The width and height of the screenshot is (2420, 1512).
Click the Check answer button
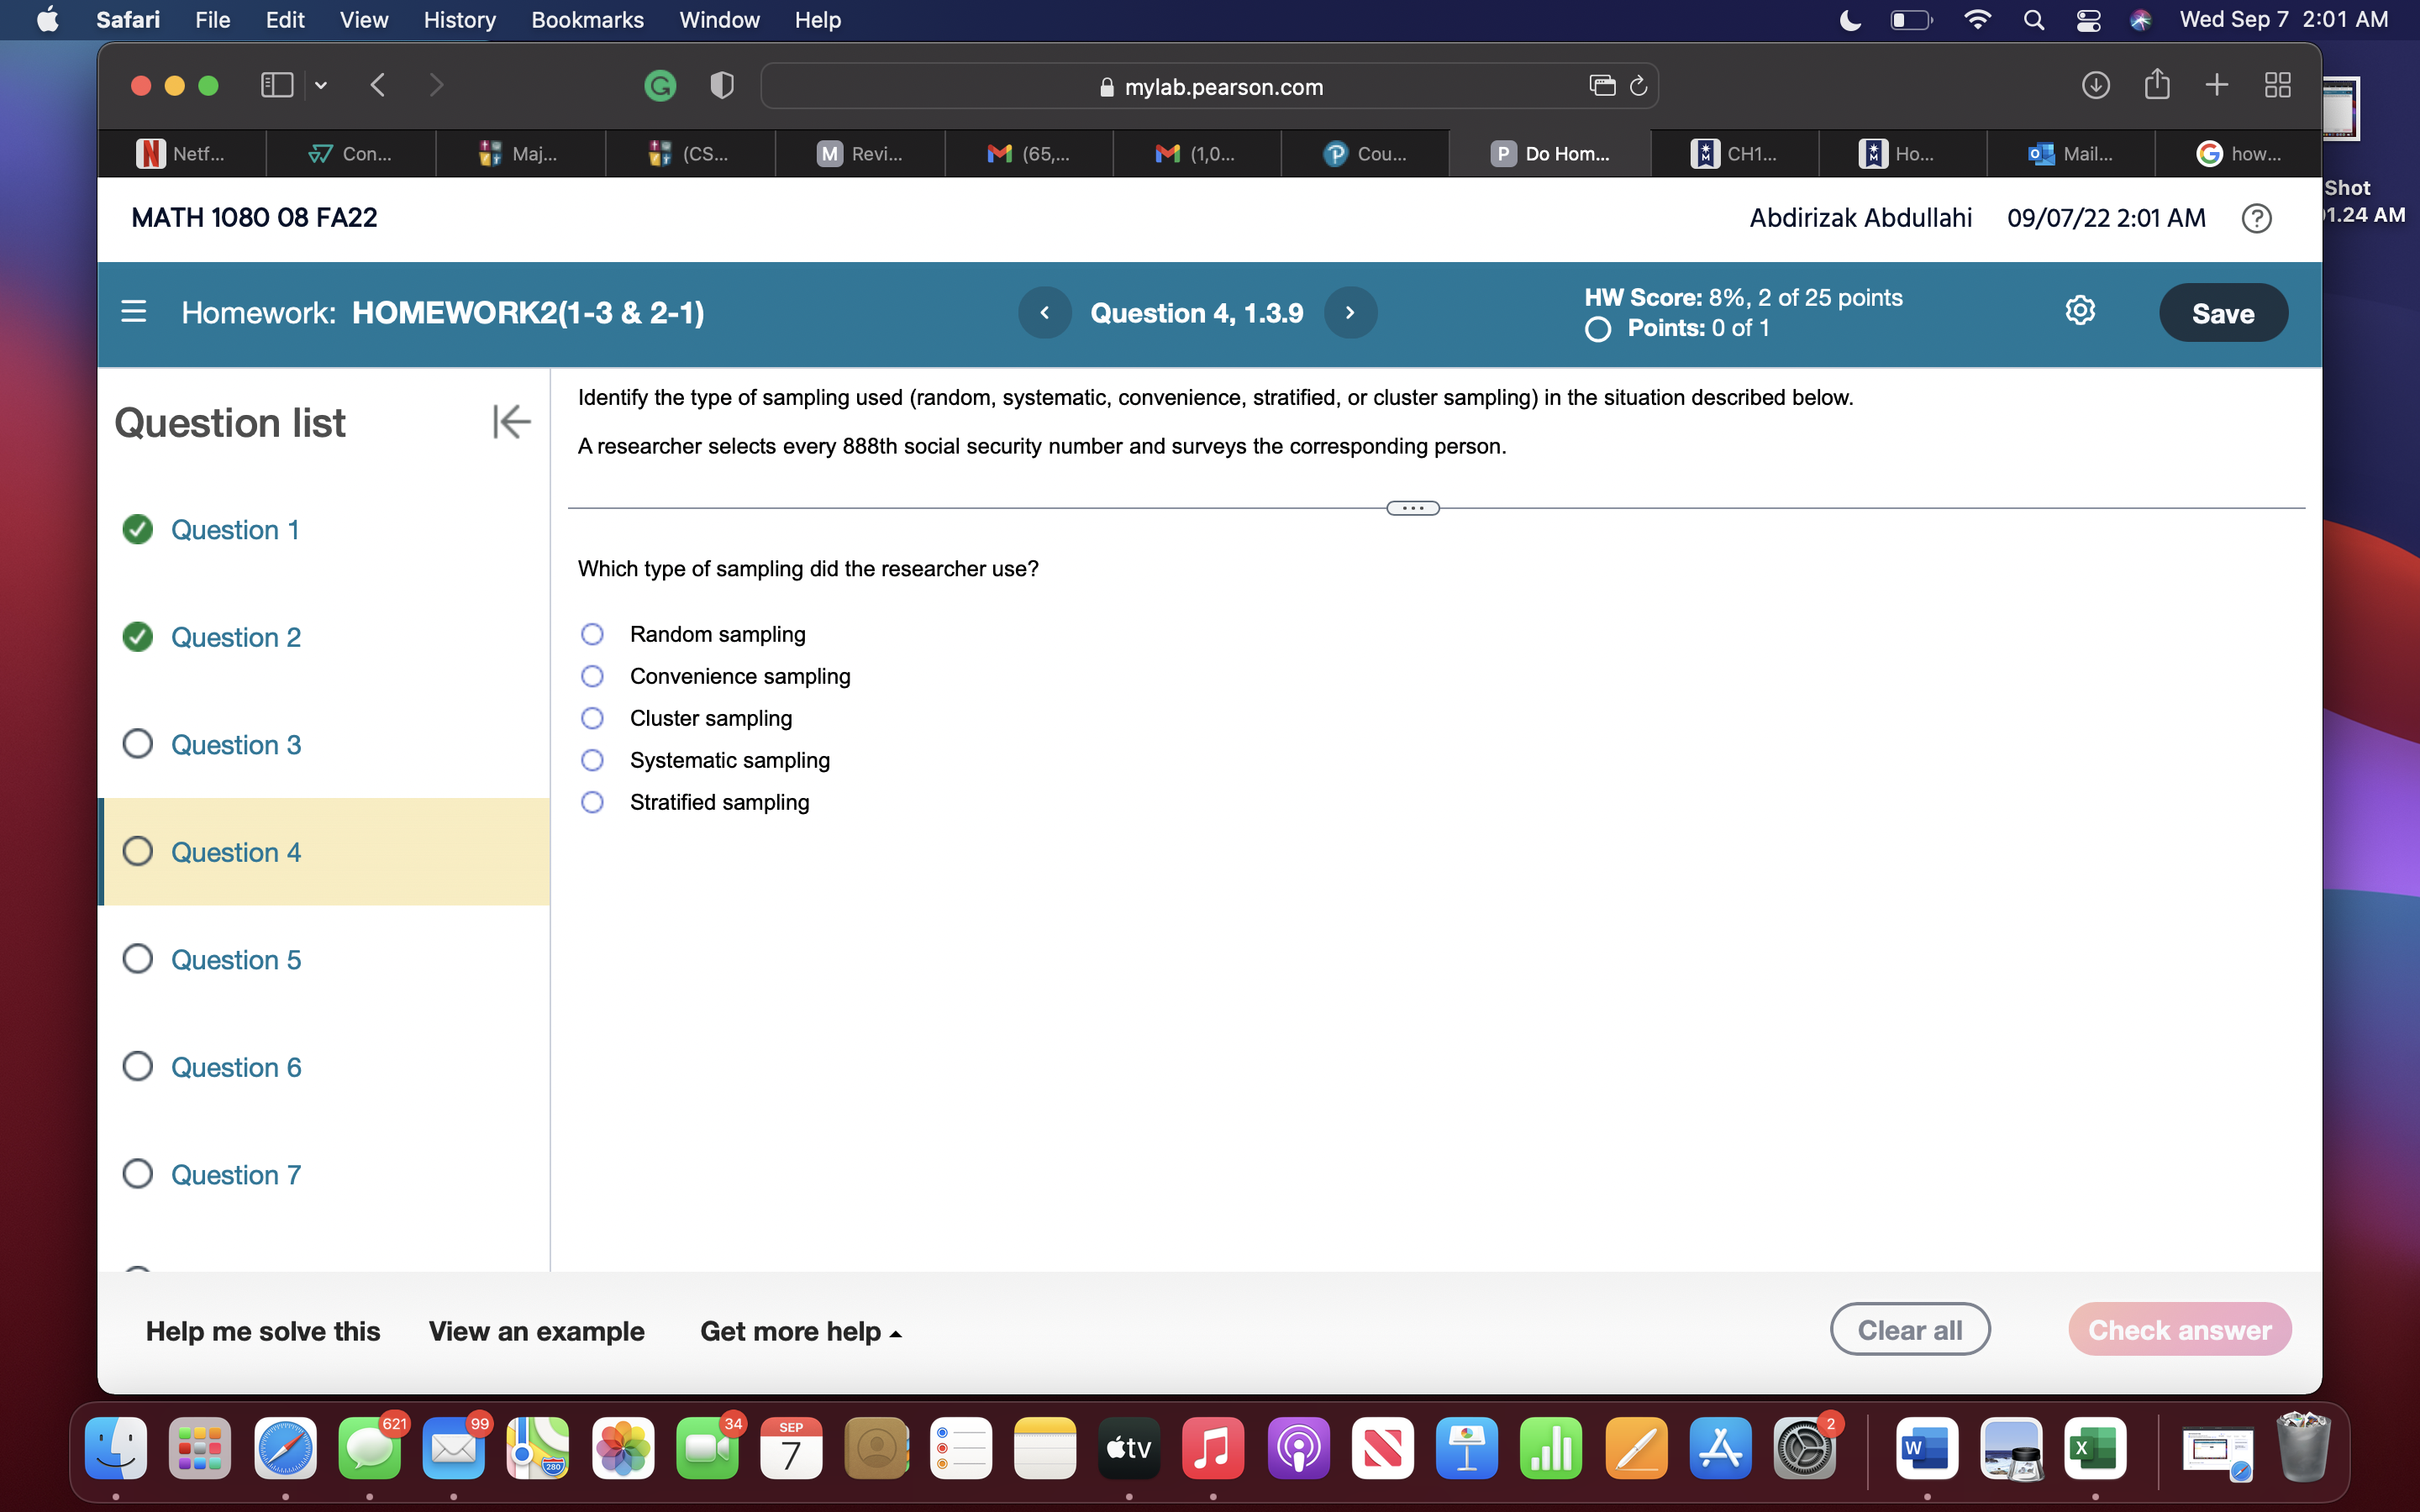2179,1329
